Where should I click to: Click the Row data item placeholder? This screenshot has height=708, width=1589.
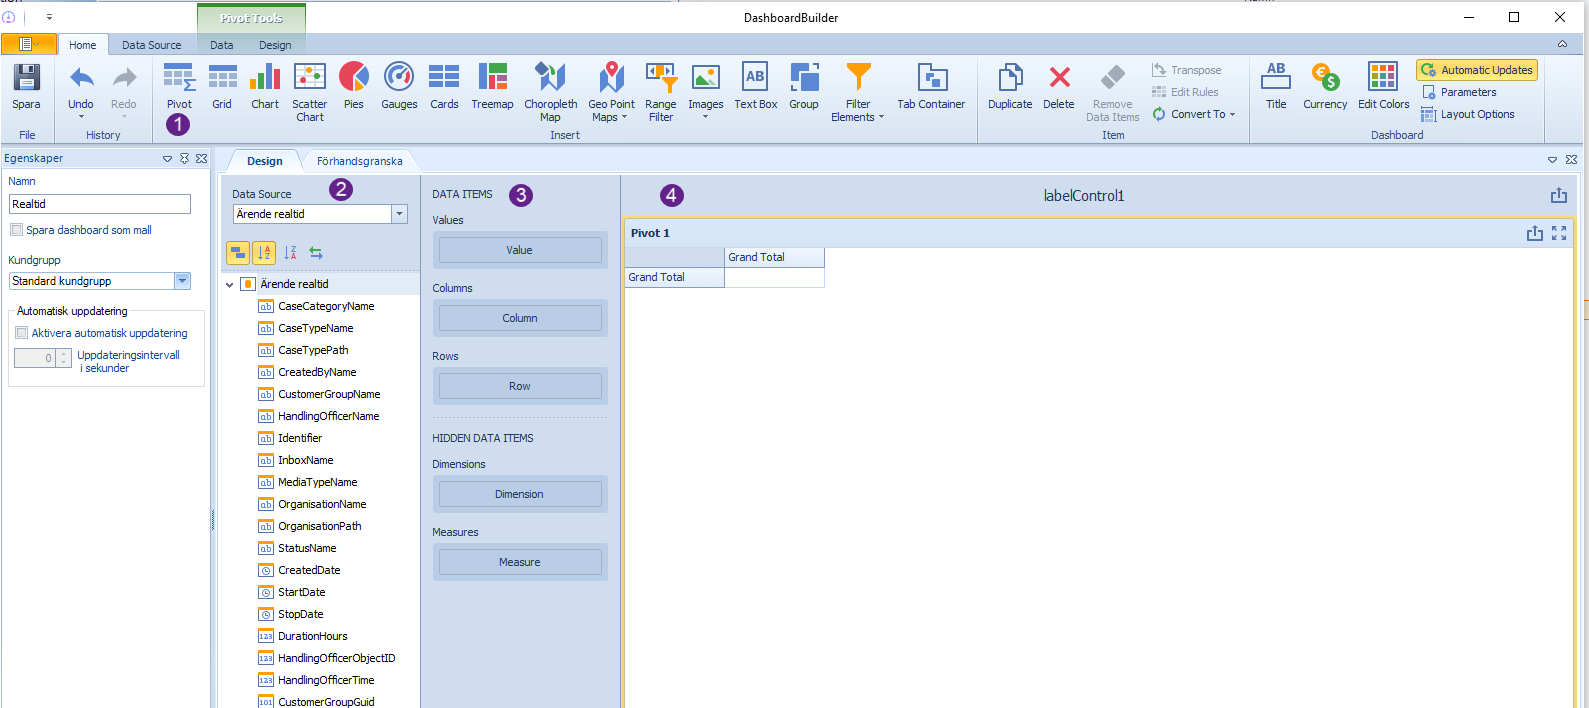tap(520, 386)
